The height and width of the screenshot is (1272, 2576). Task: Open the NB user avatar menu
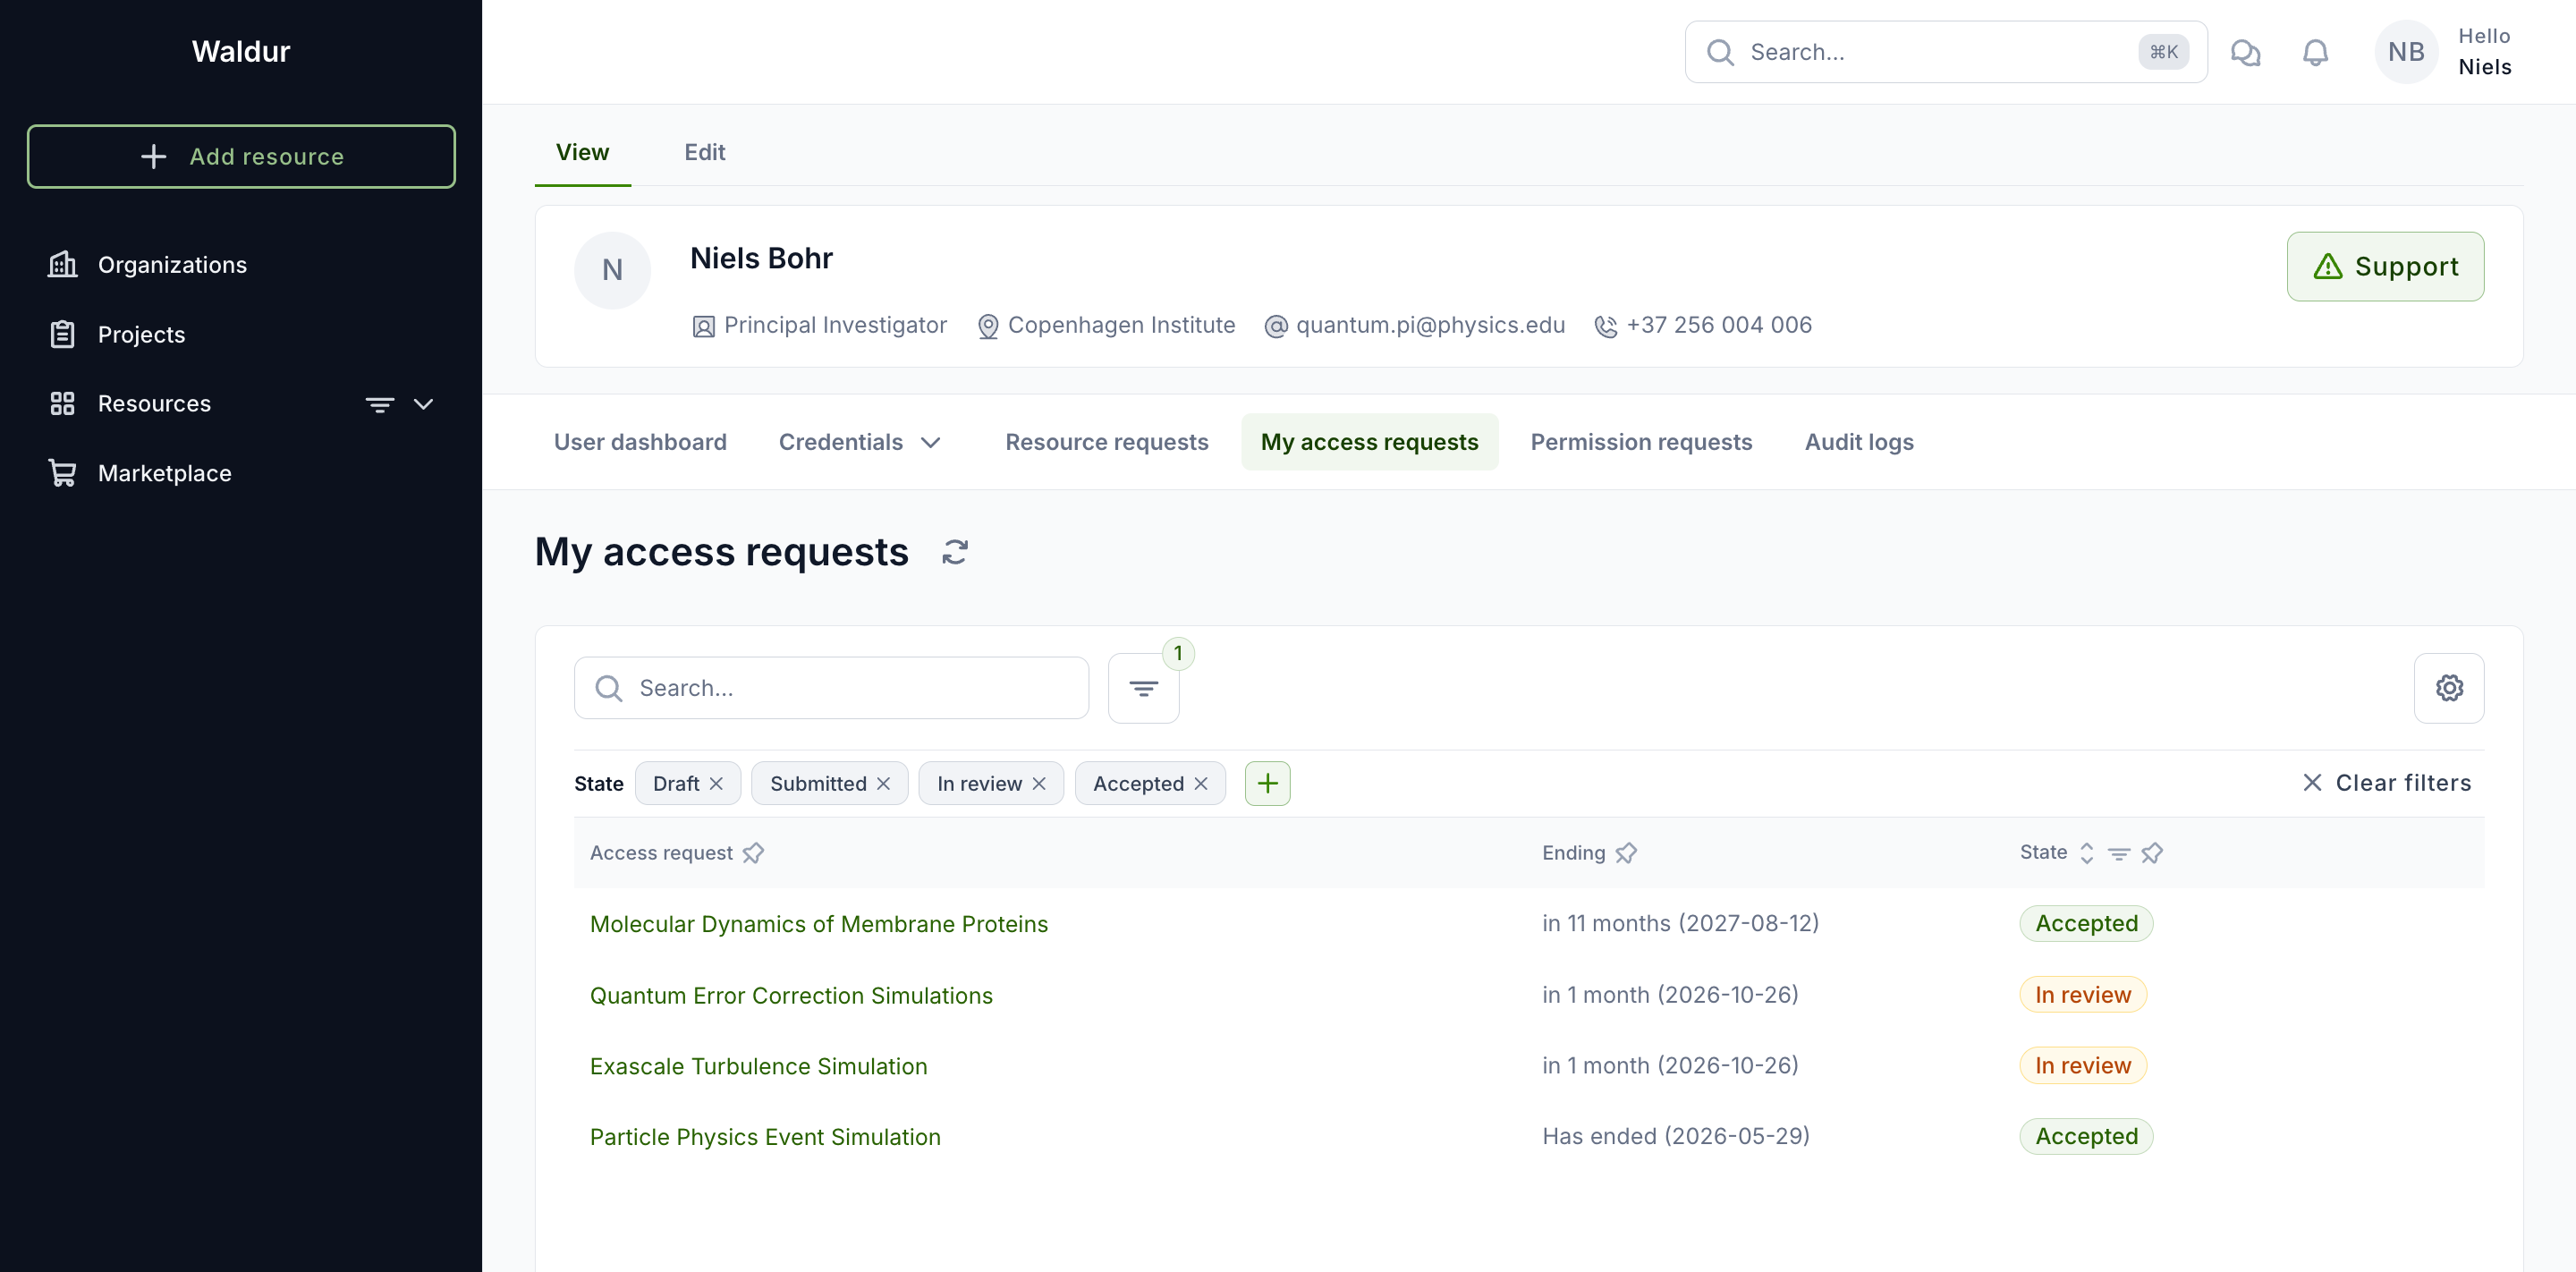pyautogui.click(x=2406, y=52)
